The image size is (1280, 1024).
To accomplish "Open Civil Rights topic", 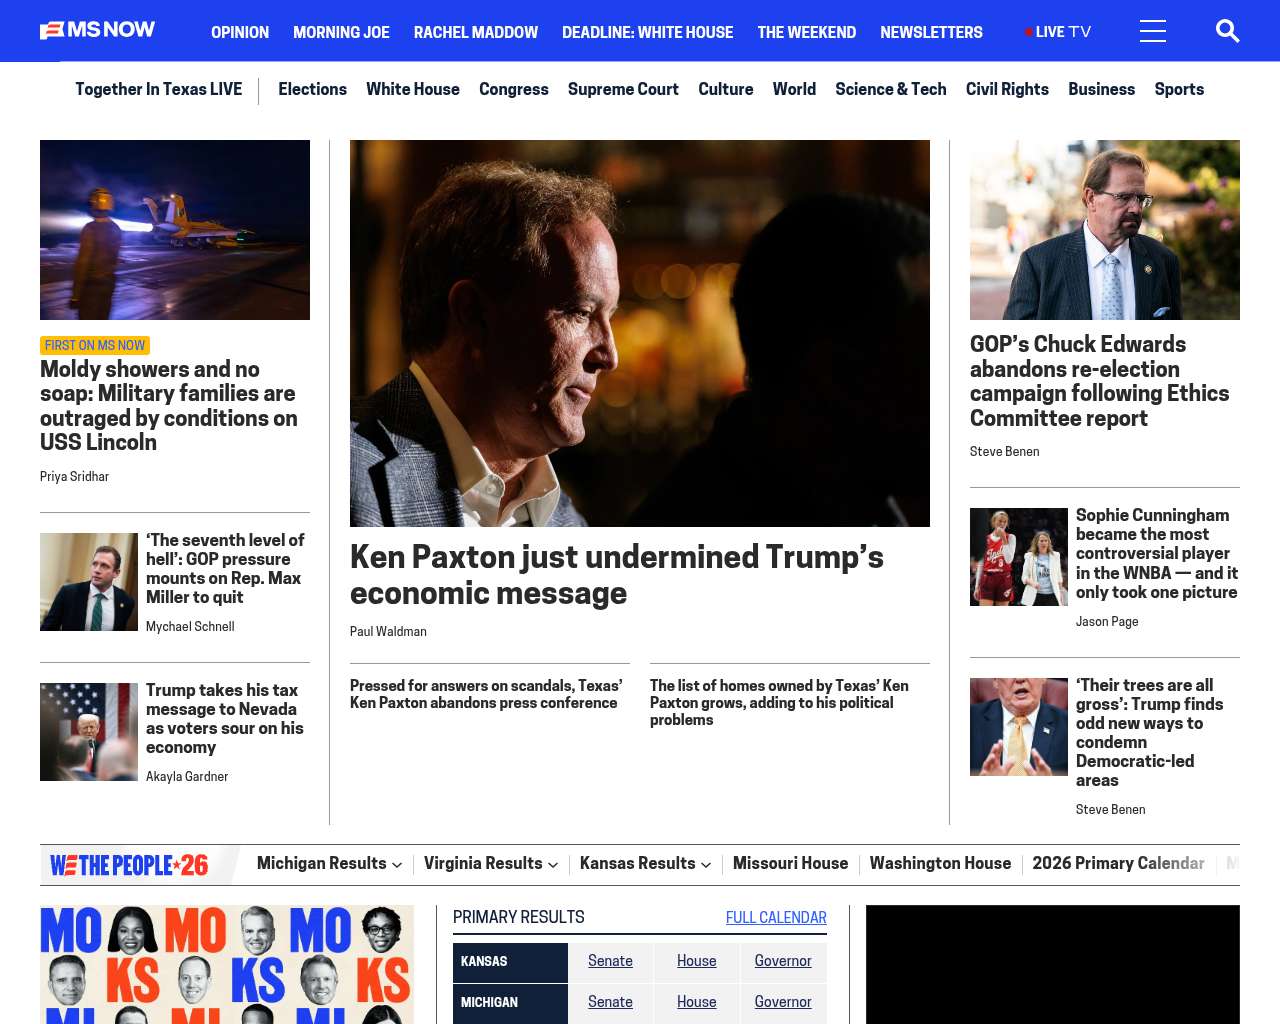I will coord(1007,89).
